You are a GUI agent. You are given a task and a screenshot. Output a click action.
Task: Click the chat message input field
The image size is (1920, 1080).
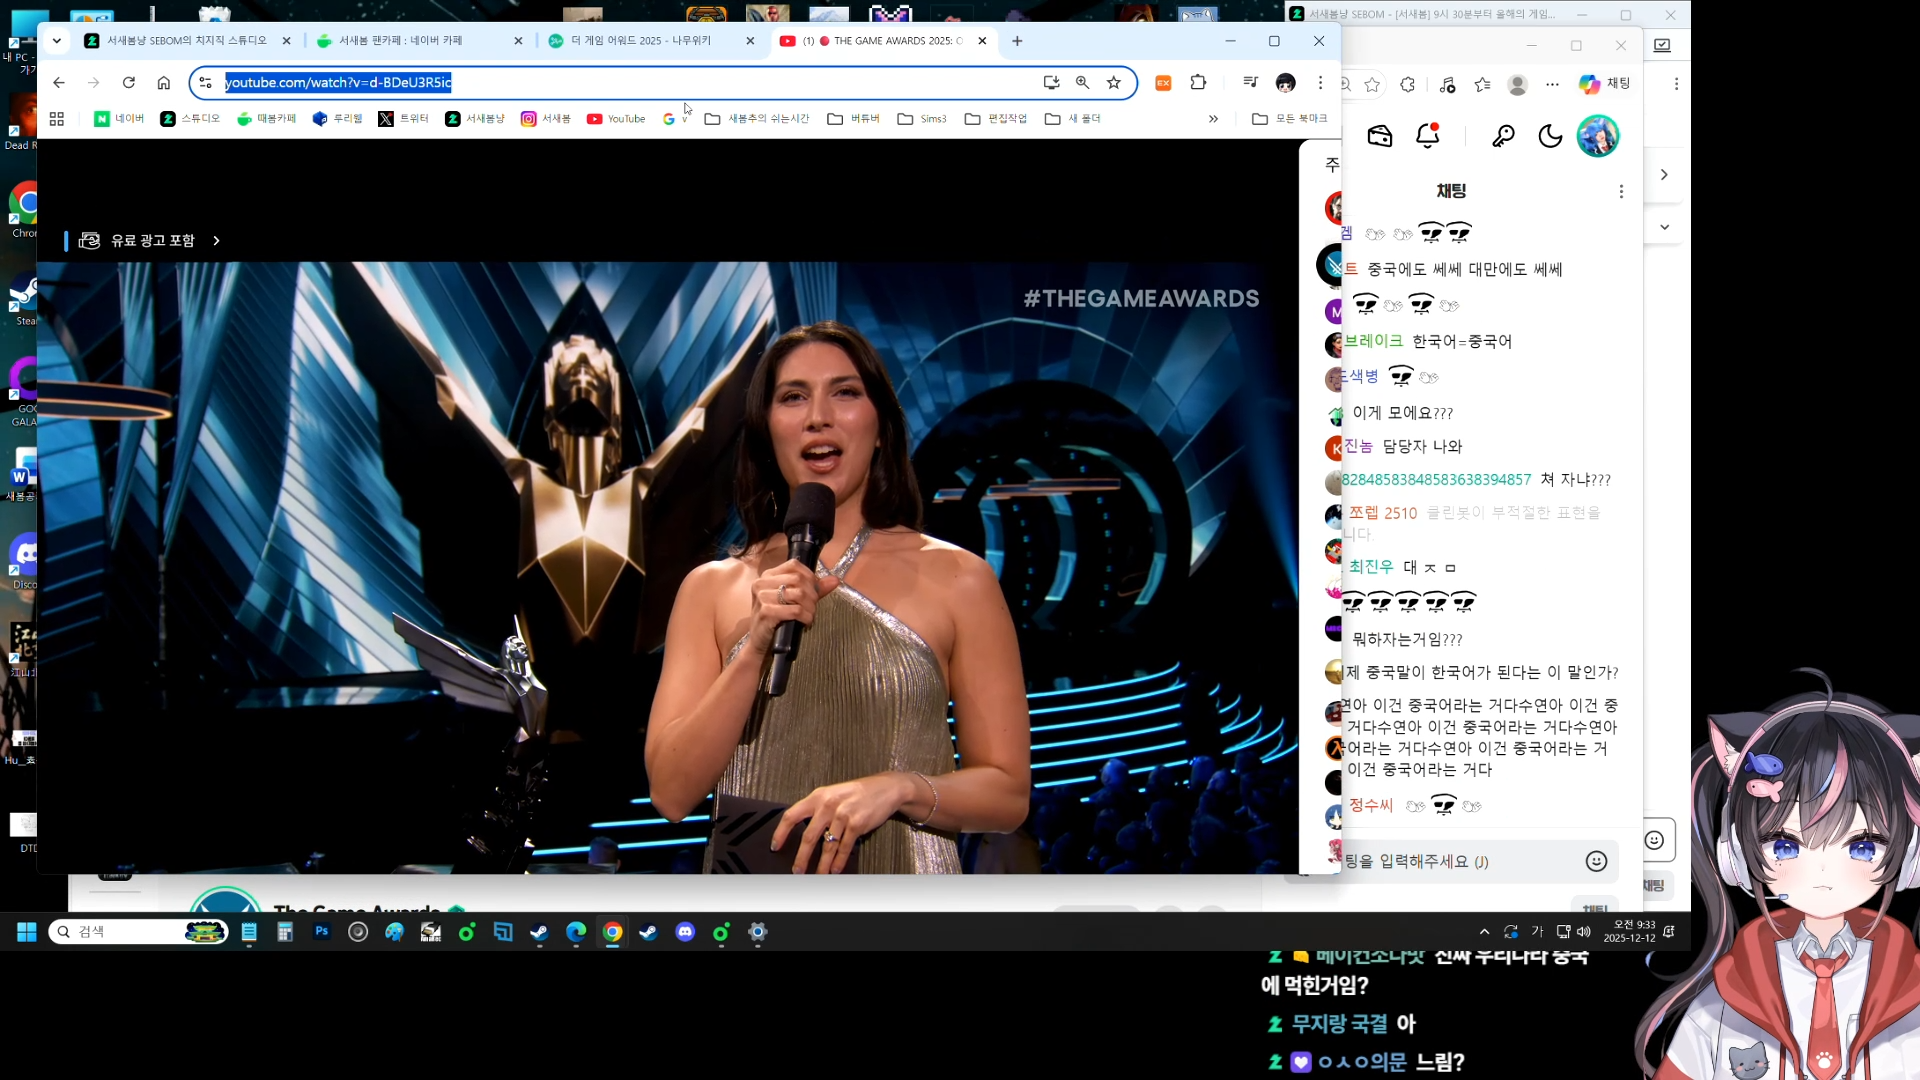(x=1450, y=861)
